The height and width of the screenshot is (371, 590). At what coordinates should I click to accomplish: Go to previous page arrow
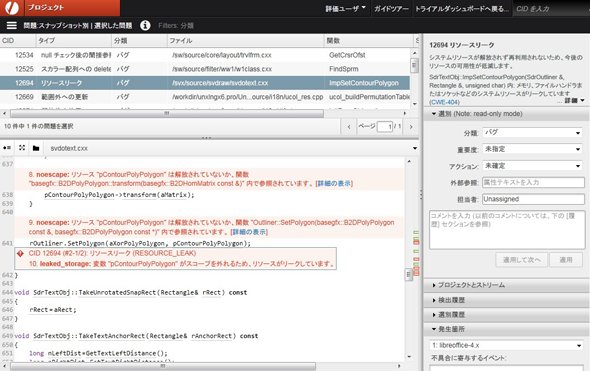[x=349, y=127]
